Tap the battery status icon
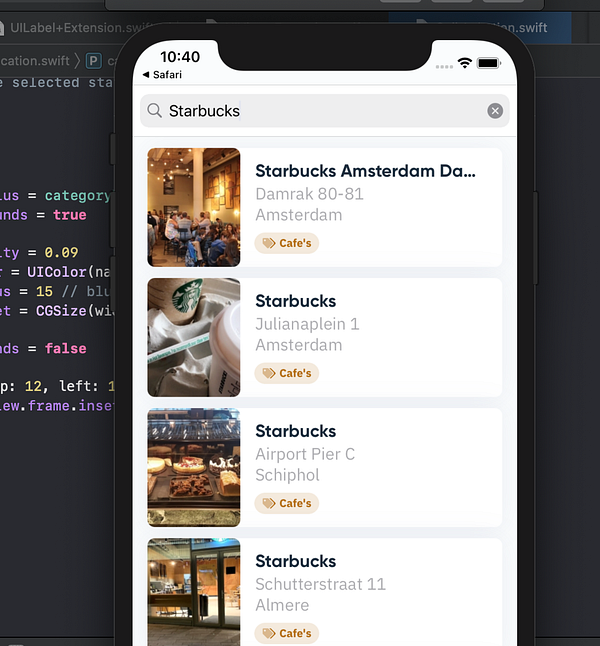Image resolution: width=600 pixels, height=646 pixels. [489, 63]
